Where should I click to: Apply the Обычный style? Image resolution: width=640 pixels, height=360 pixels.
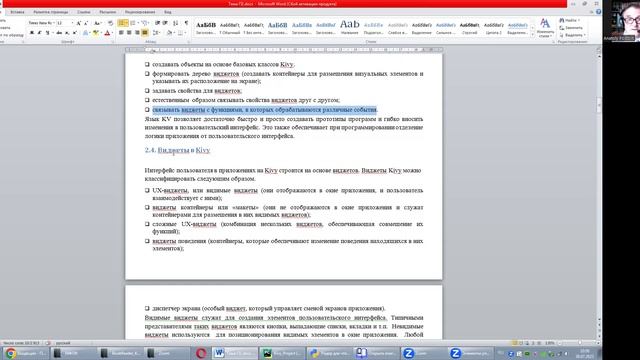(230, 28)
